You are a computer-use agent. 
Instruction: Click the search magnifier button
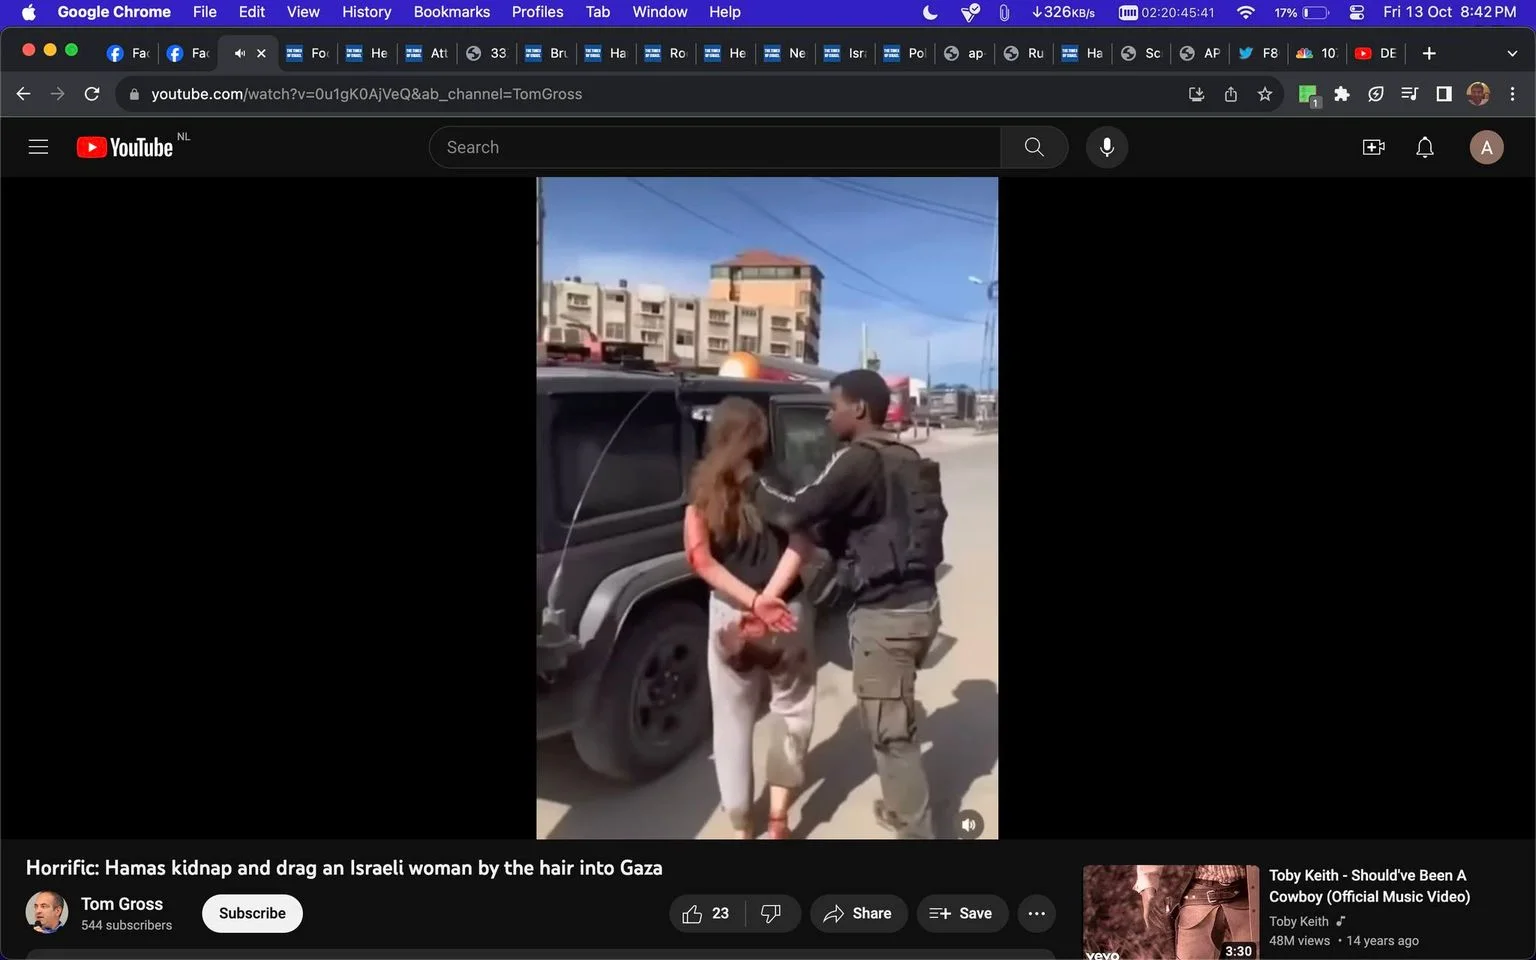pos(1034,147)
